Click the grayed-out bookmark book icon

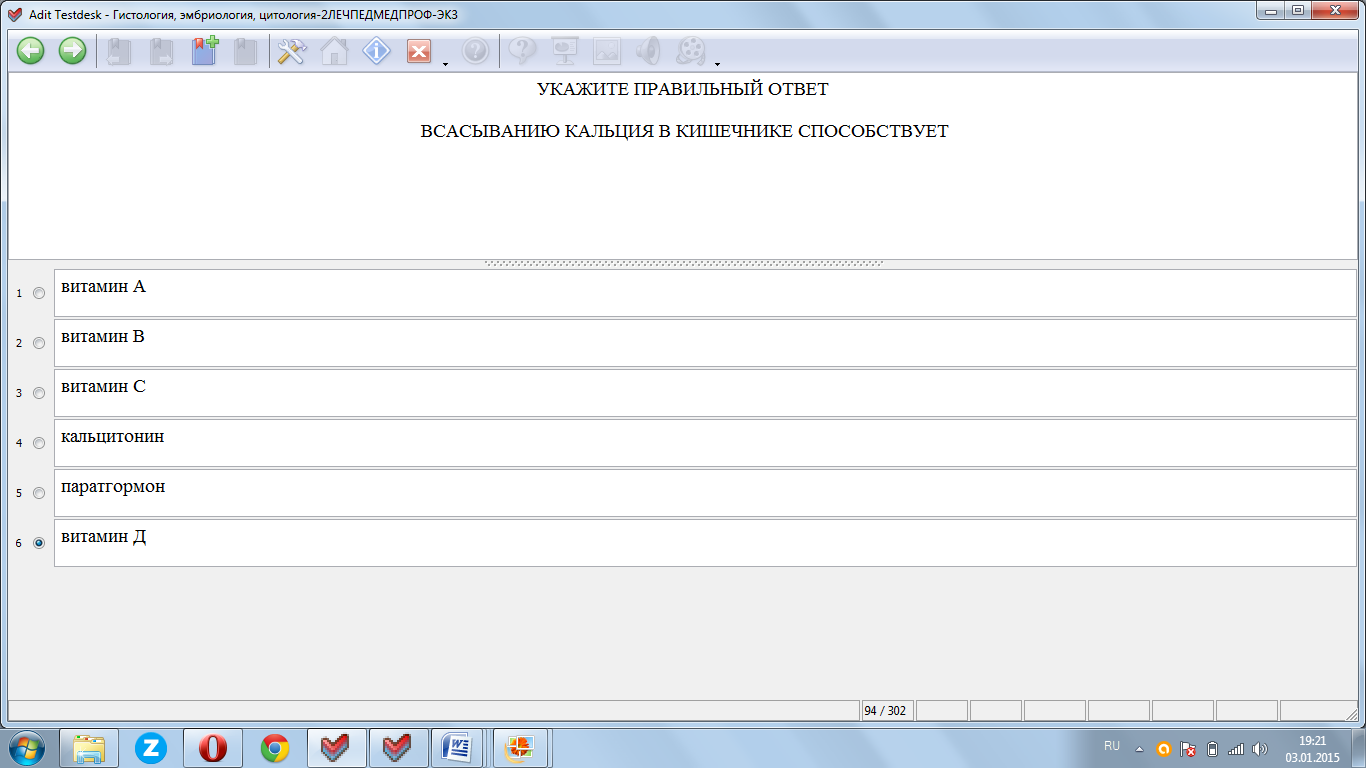245,51
